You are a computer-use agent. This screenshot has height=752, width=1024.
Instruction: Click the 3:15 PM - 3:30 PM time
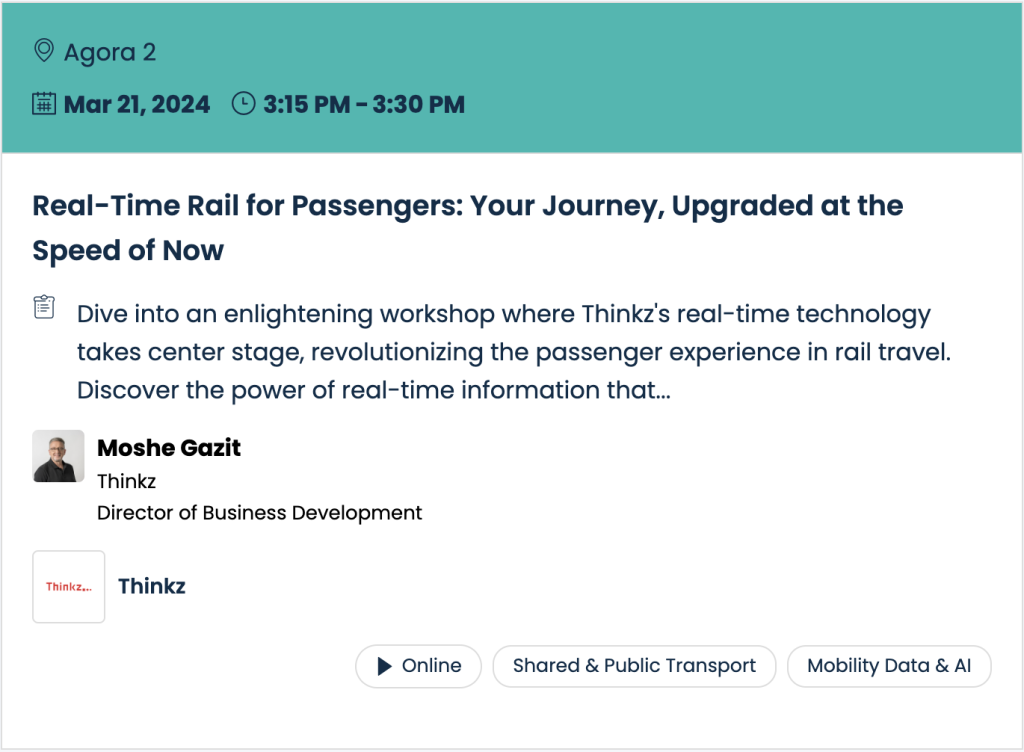click(364, 104)
